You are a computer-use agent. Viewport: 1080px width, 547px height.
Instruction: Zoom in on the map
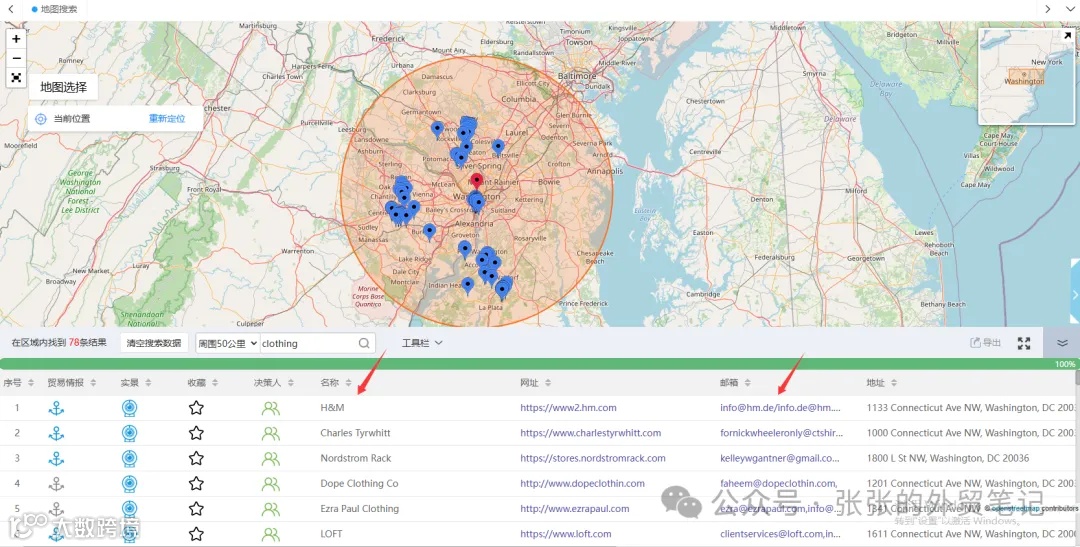tap(17, 39)
